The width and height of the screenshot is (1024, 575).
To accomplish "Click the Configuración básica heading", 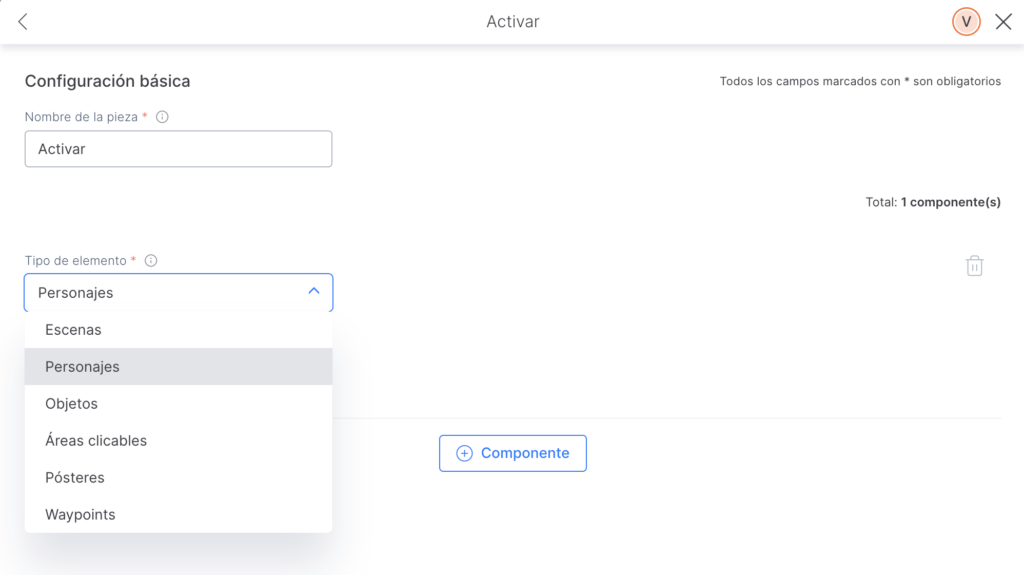I will pos(108,81).
